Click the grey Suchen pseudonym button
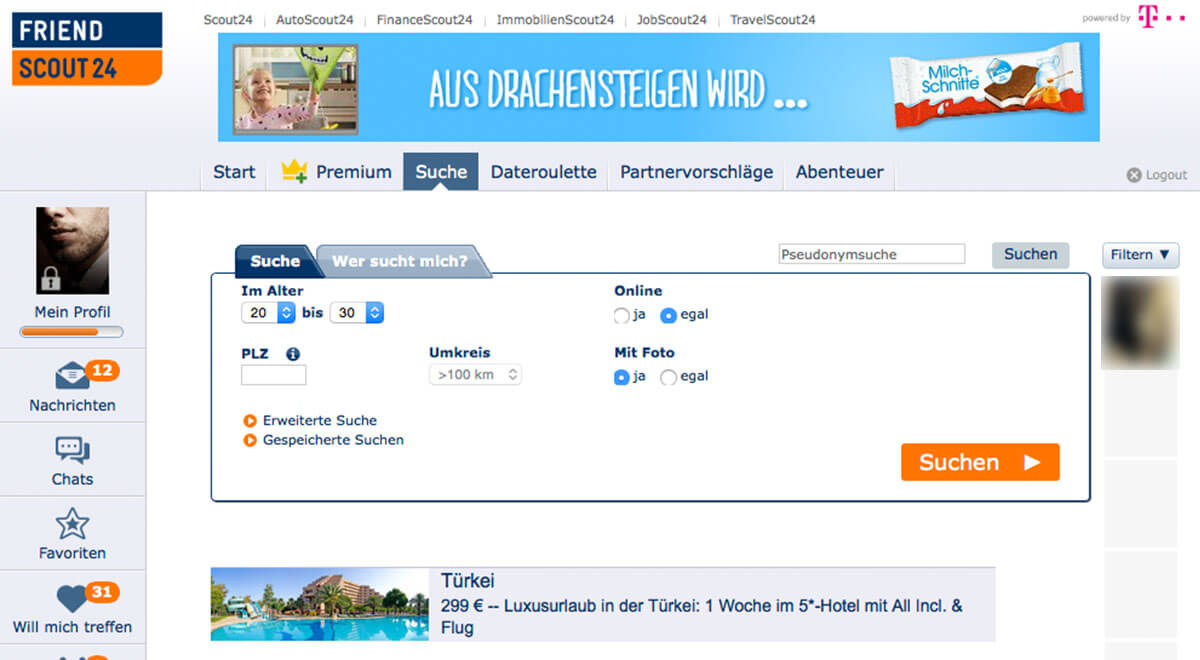Screen dimensions: 1200x660 pos(1030,254)
